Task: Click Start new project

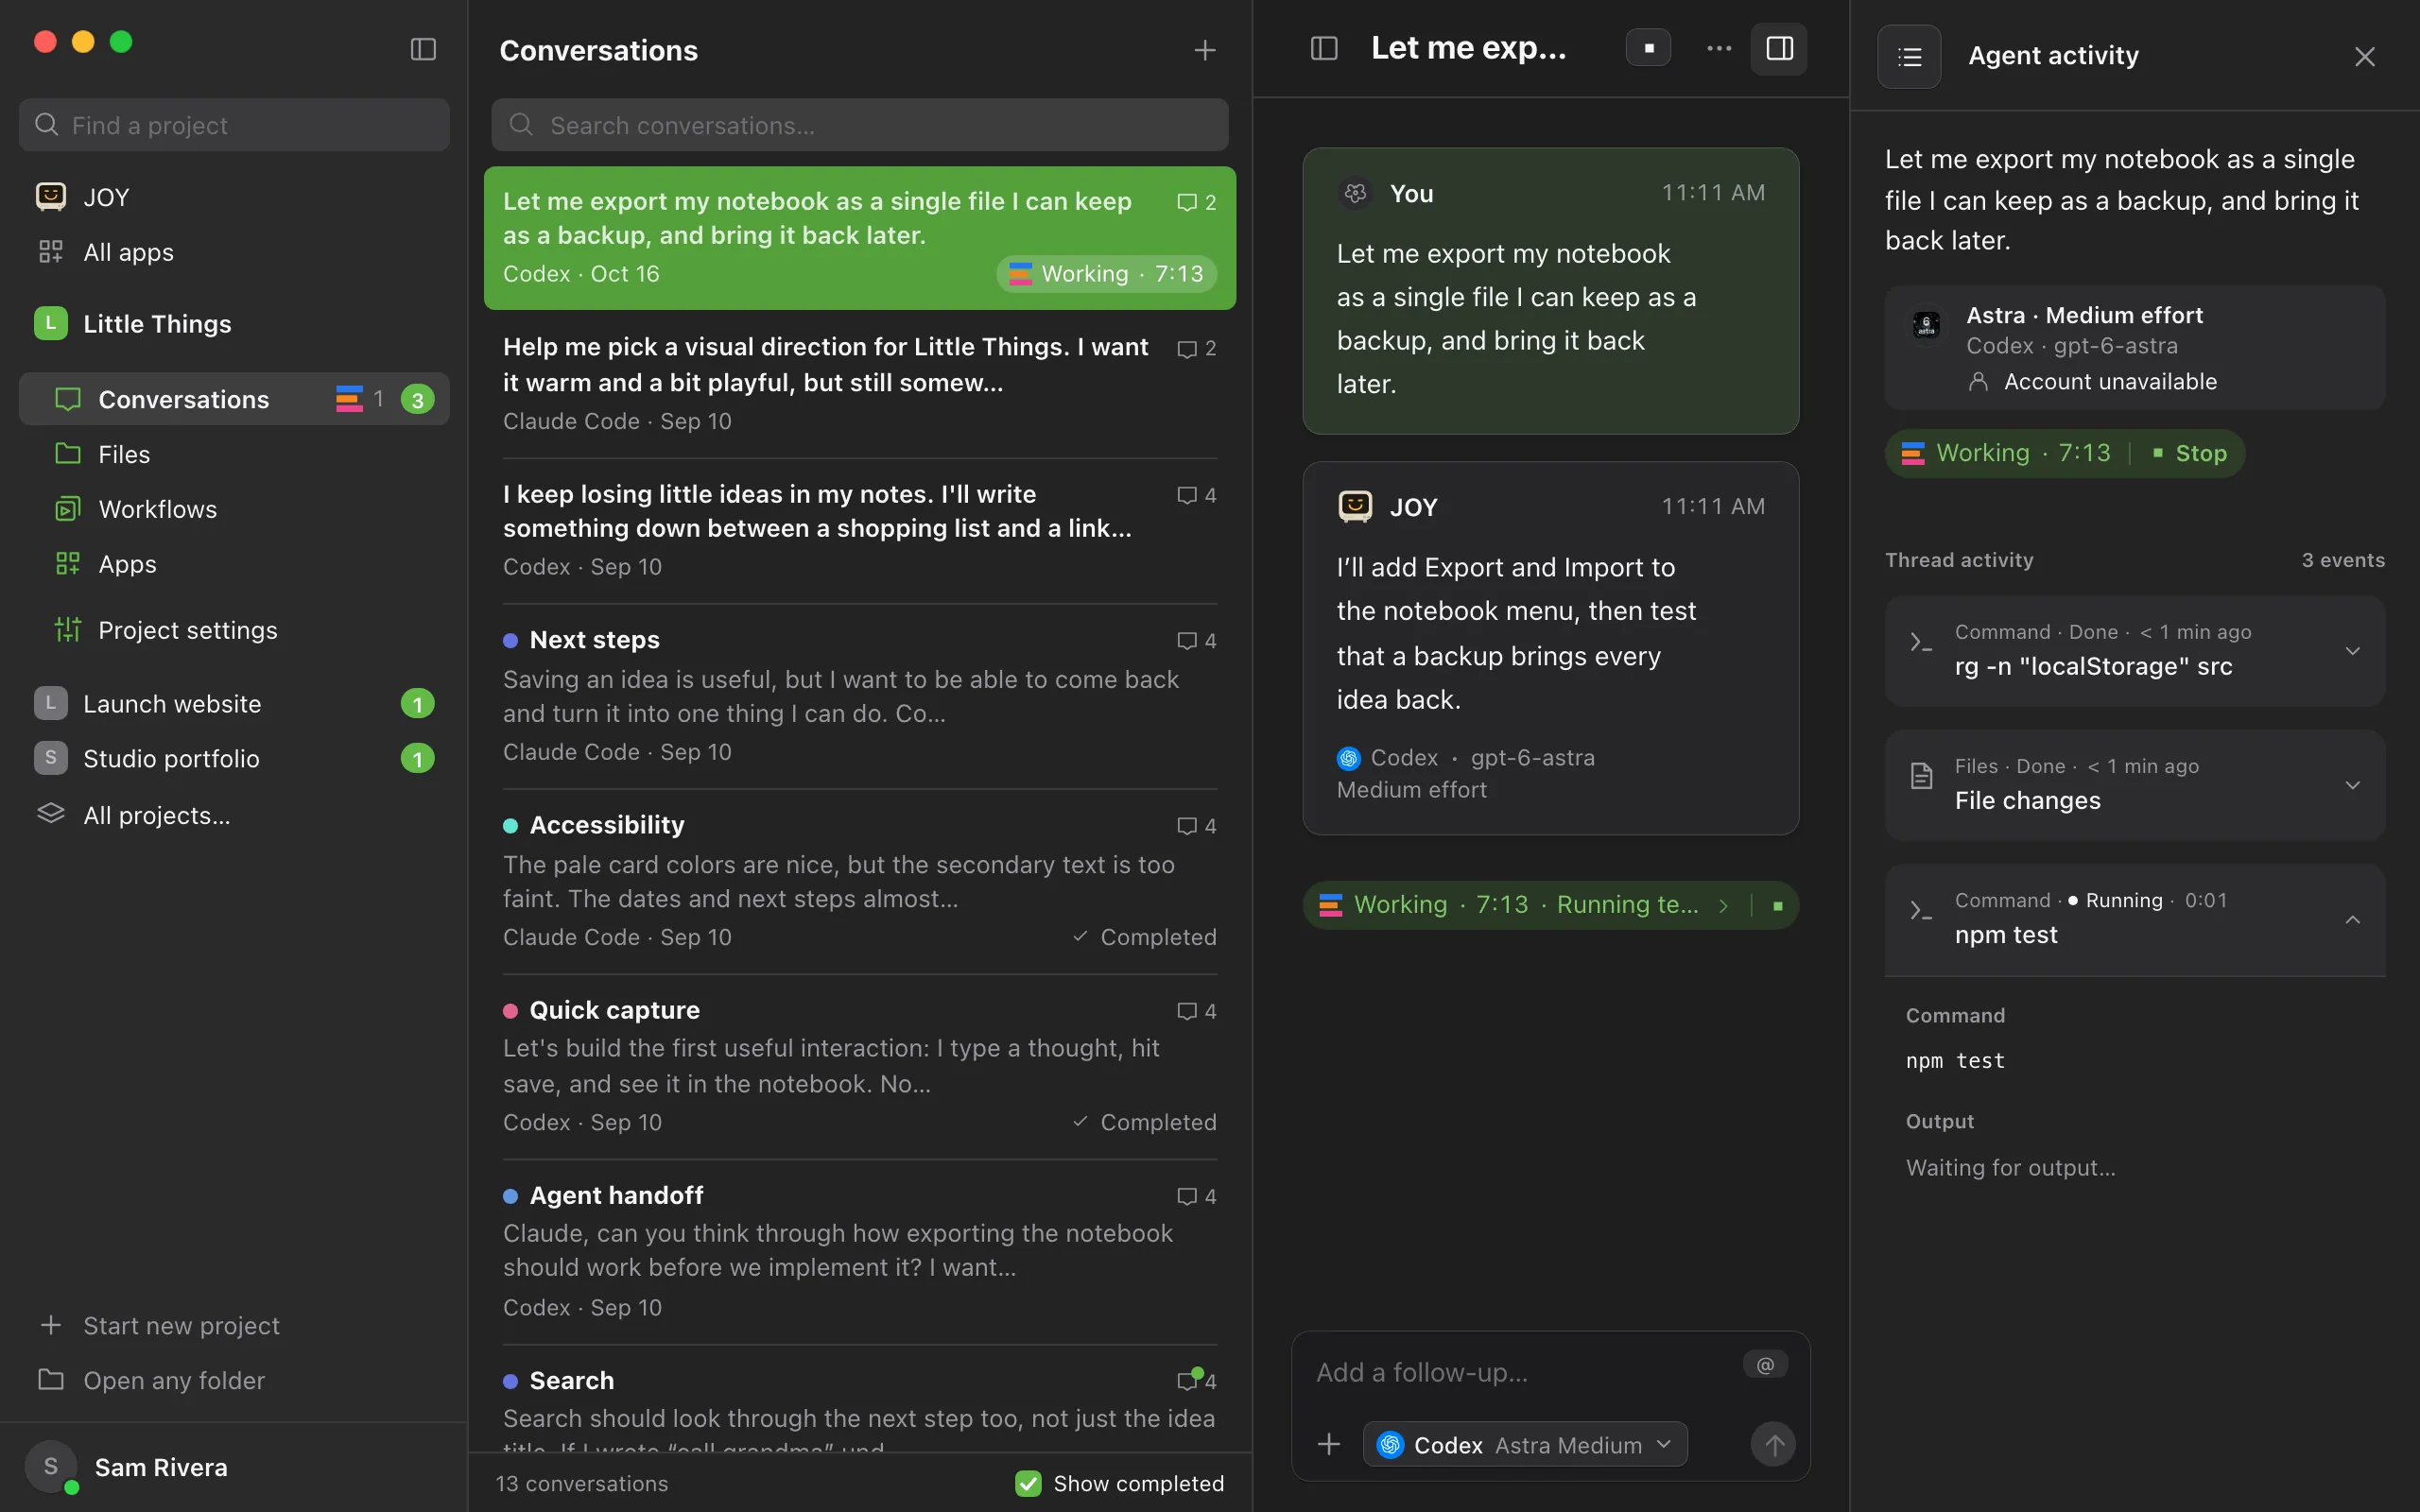Action: [234, 1325]
